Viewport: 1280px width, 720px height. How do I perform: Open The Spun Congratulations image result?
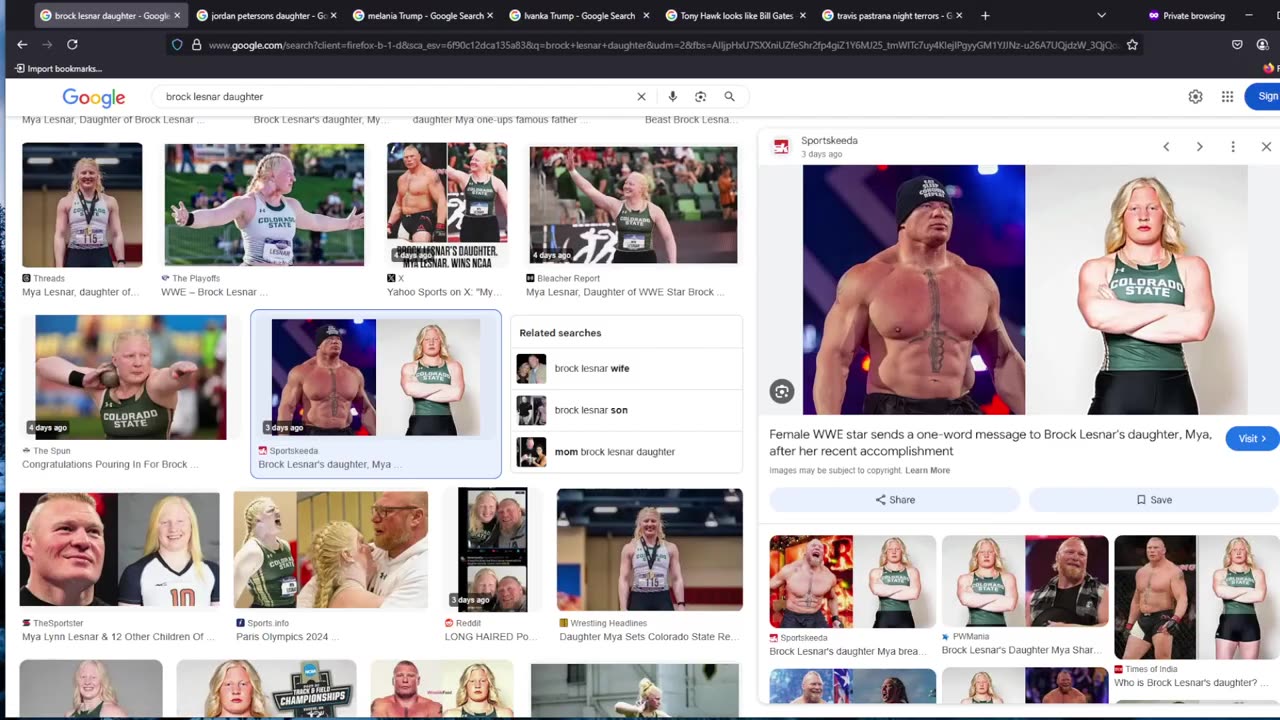(130, 378)
